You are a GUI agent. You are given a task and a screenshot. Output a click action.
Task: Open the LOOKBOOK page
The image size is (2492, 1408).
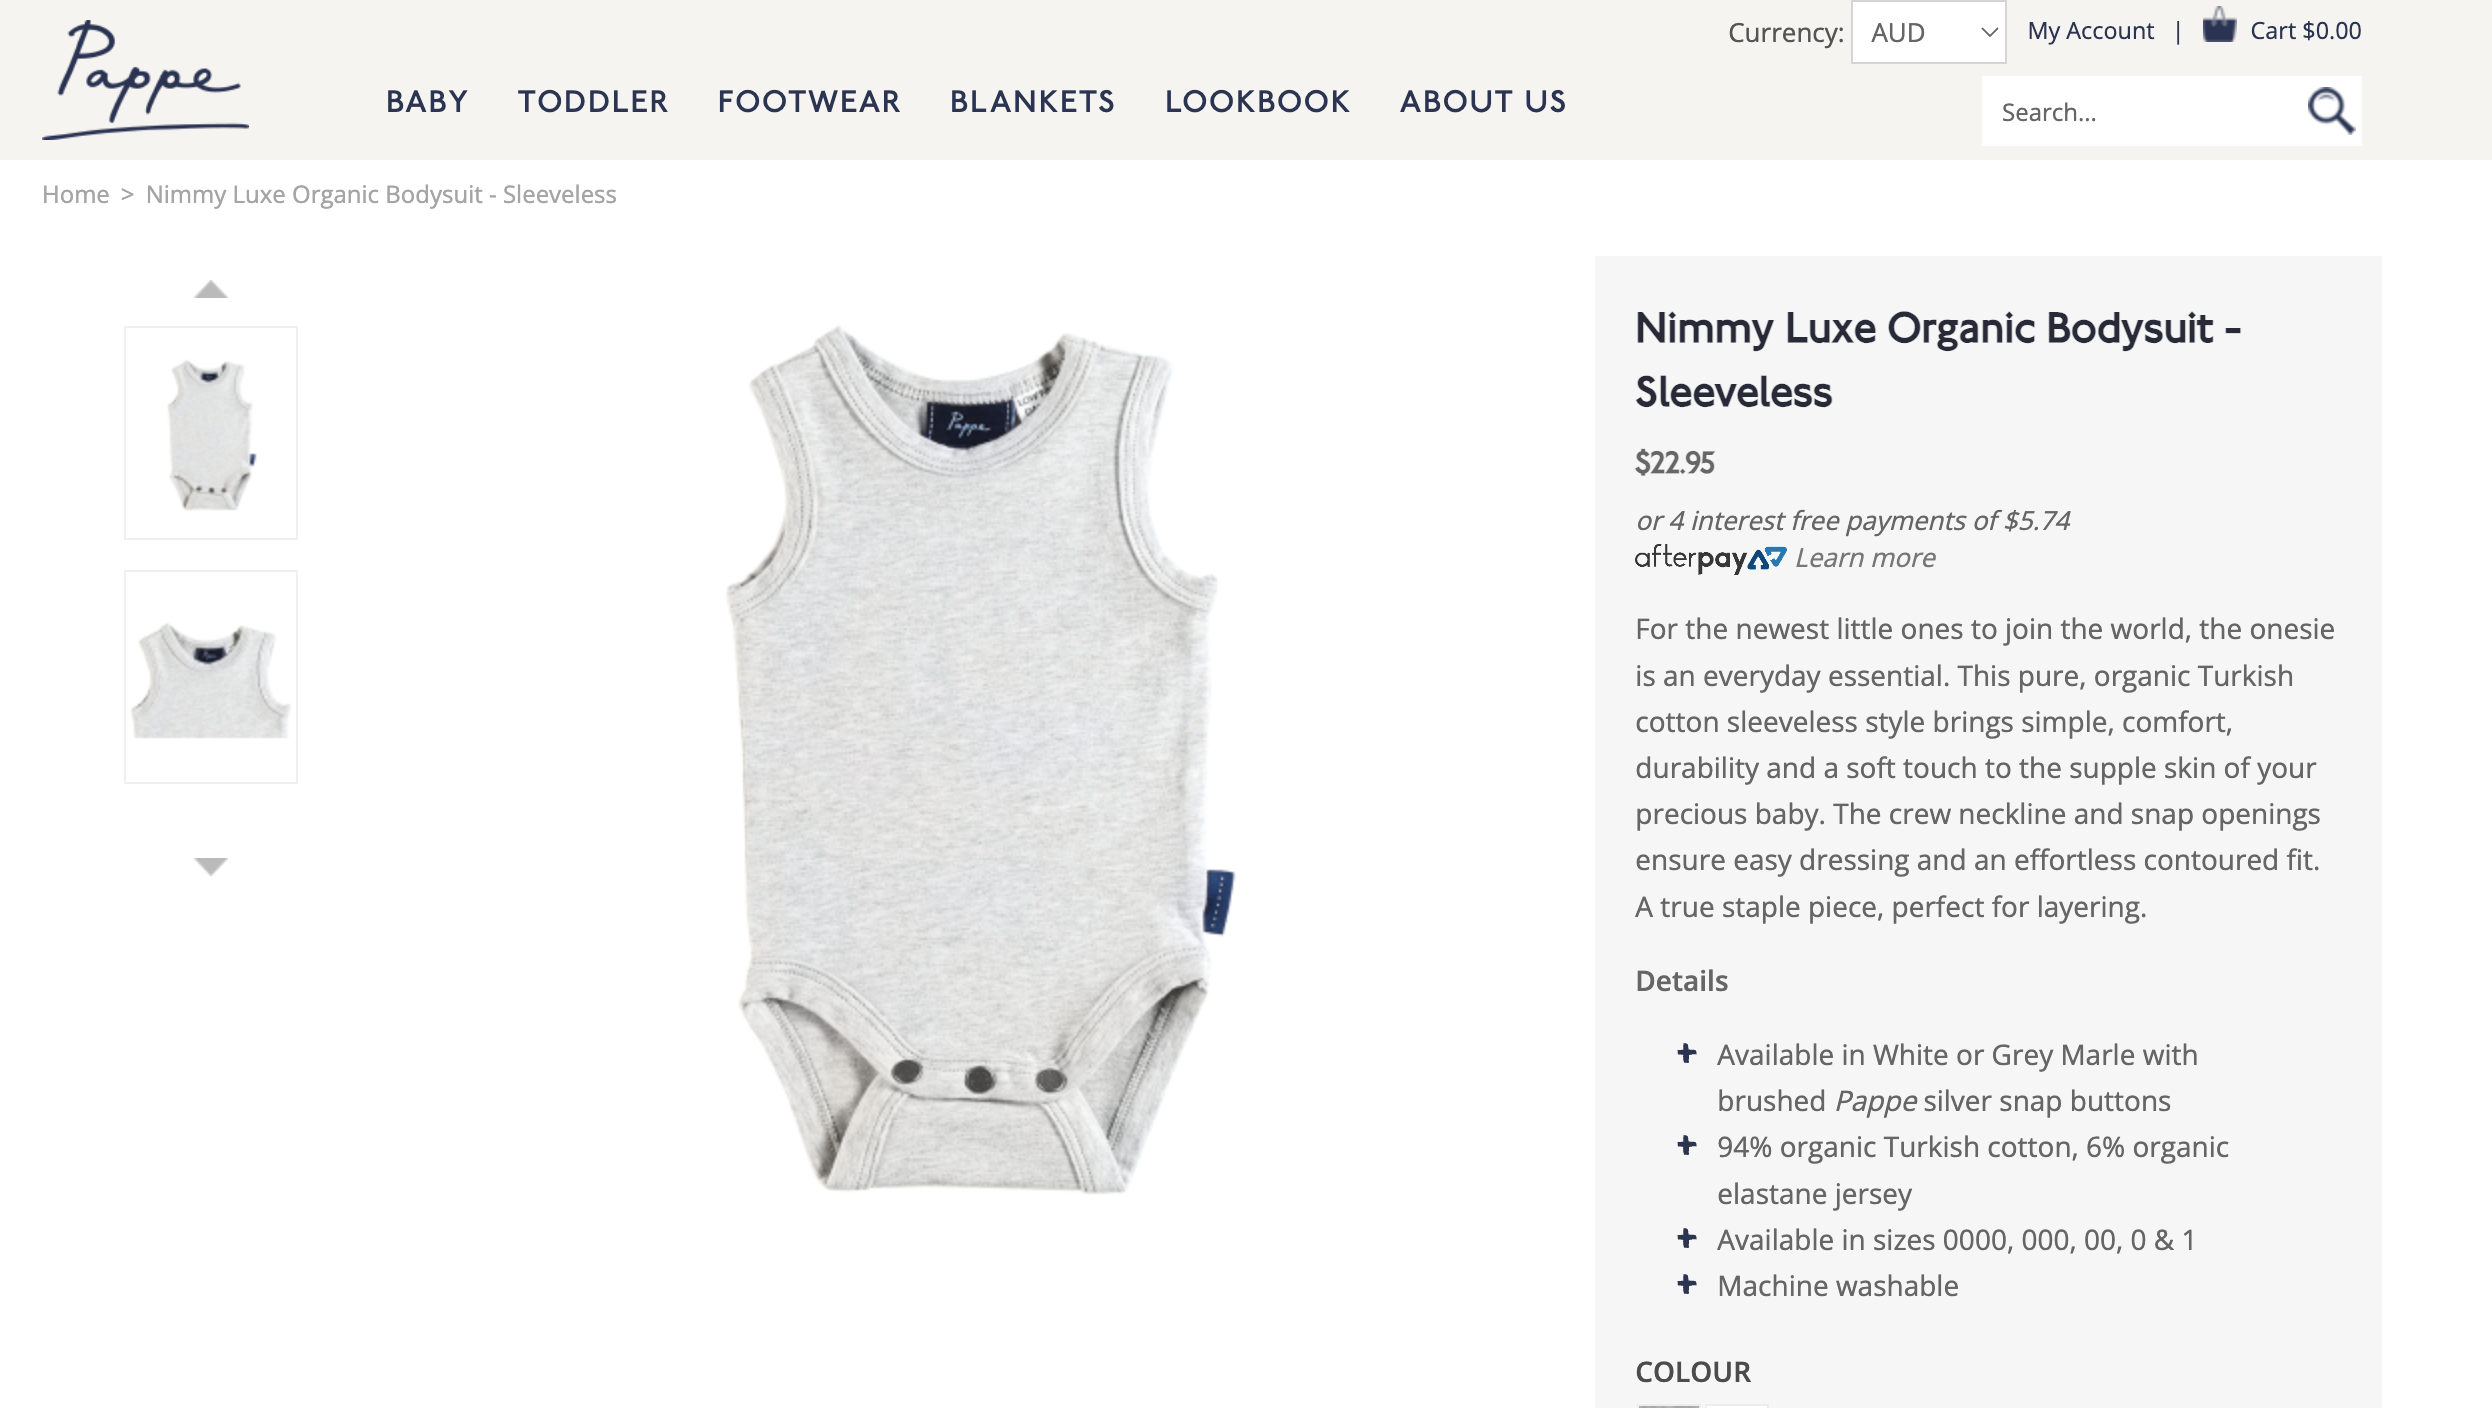click(x=1257, y=102)
